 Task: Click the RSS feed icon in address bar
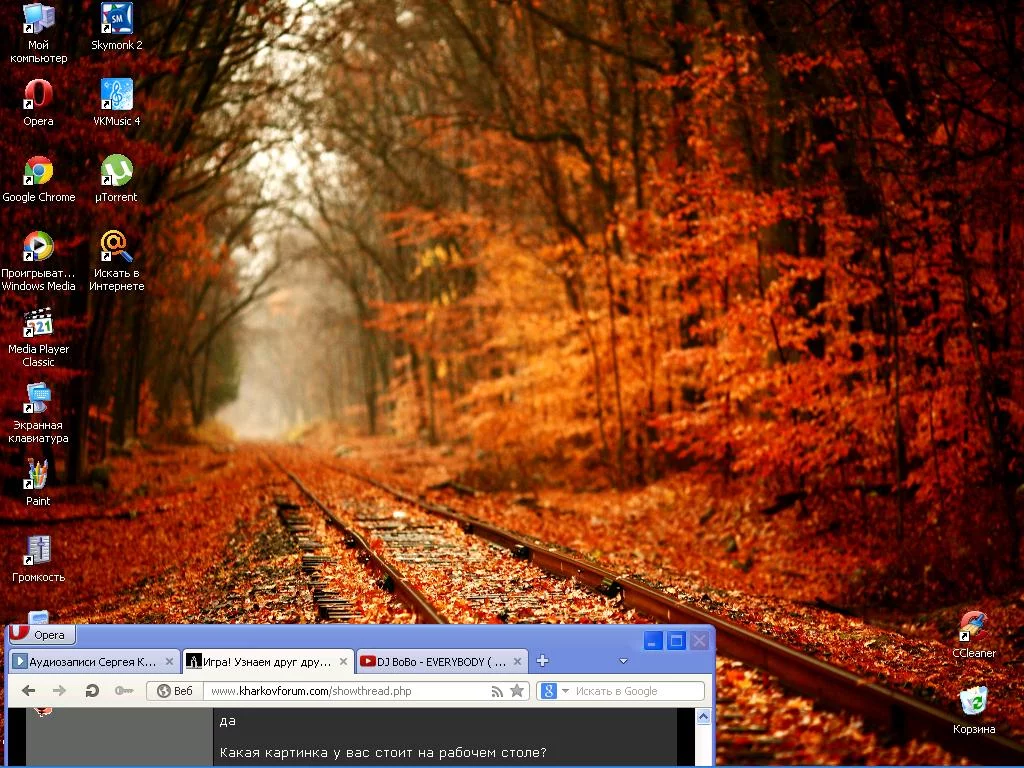pyautogui.click(x=497, y=691)
